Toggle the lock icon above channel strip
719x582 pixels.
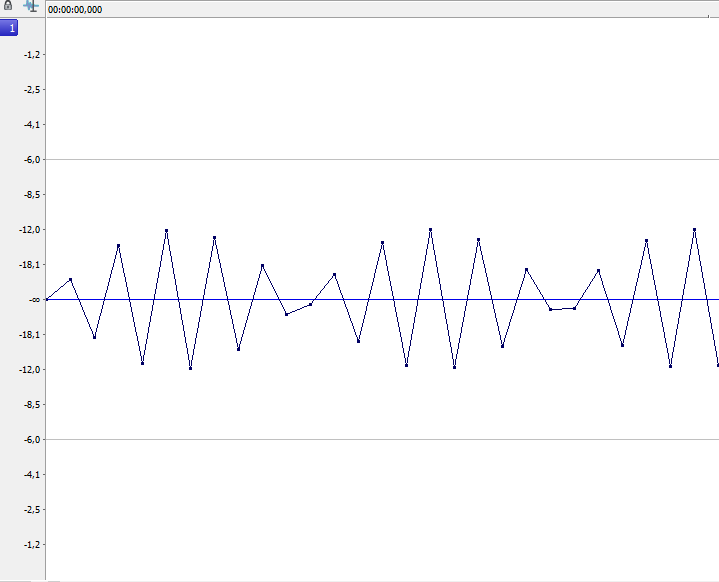point(8,5)
